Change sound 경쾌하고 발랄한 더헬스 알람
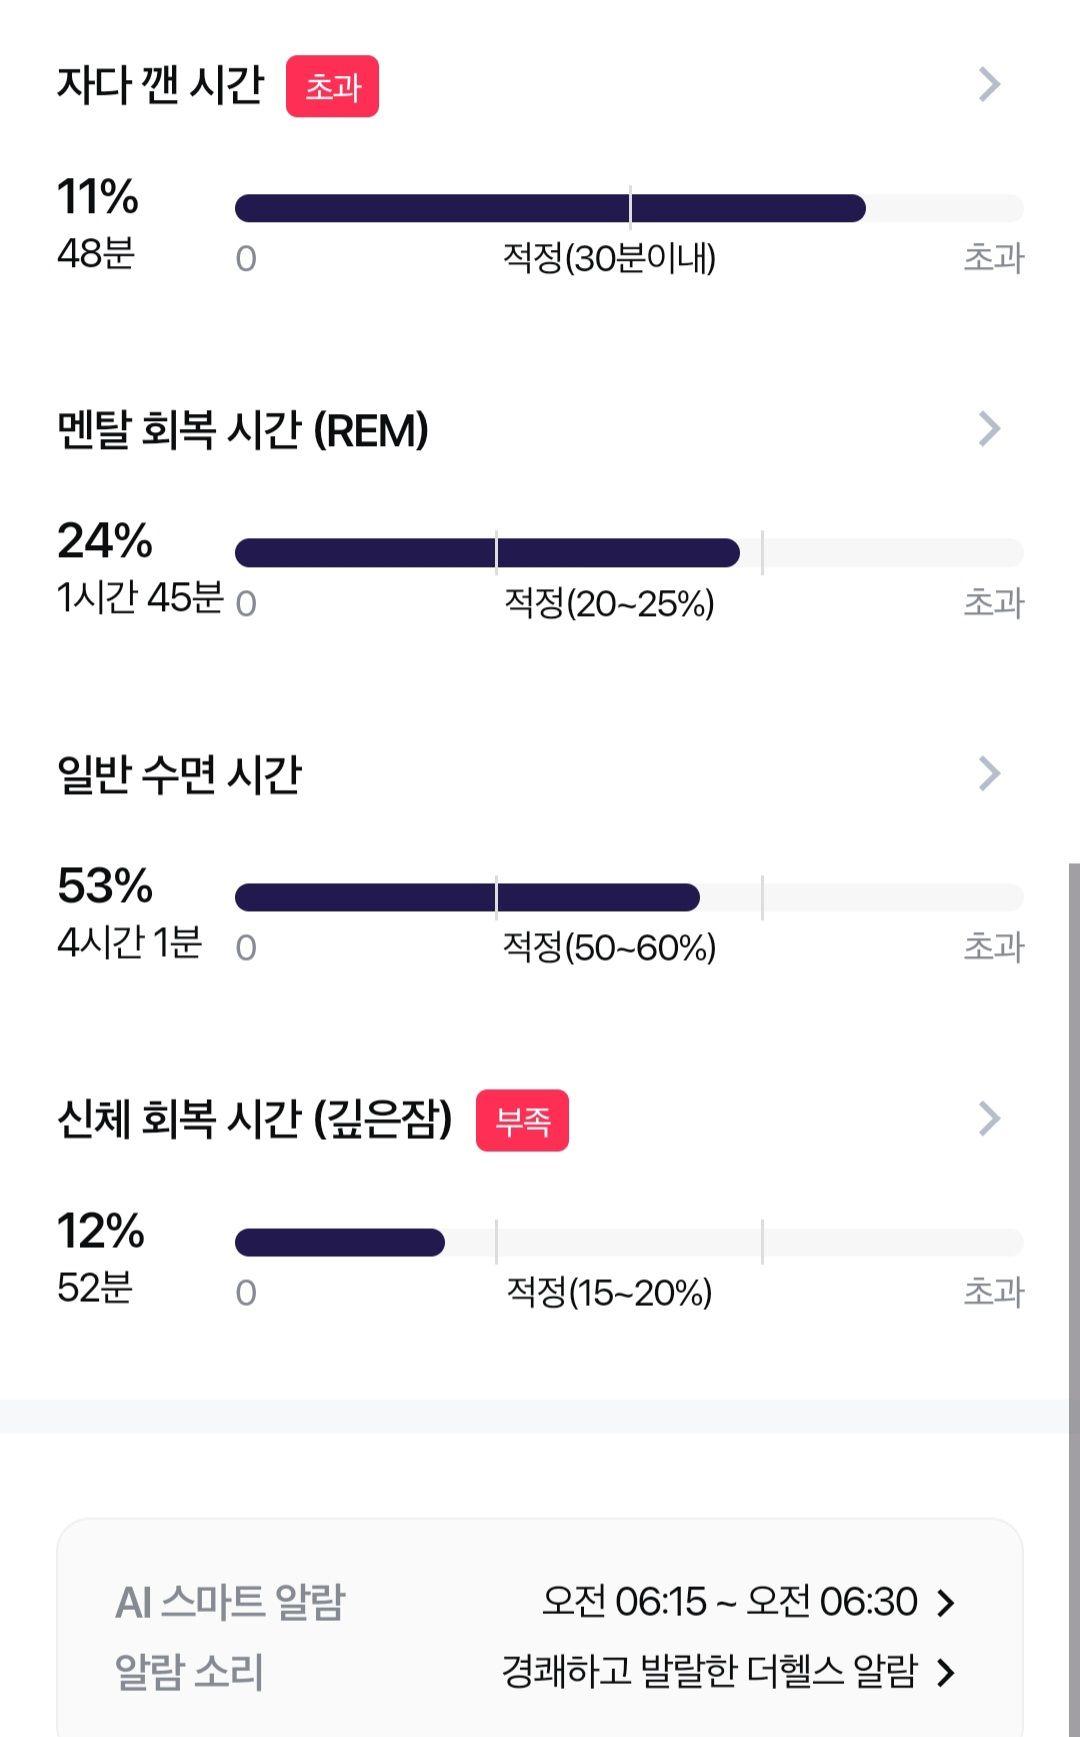Image resolution: width=1080 pixels, height=1737 pixels. click(709, 1671)
